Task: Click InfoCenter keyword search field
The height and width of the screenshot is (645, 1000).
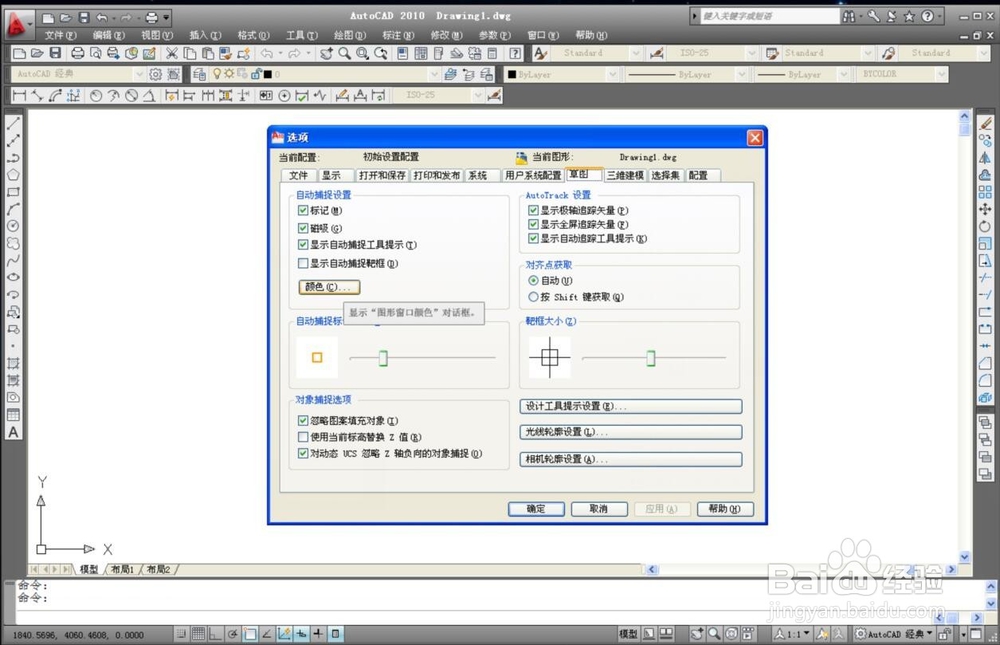Action: (x=770, y=16)
